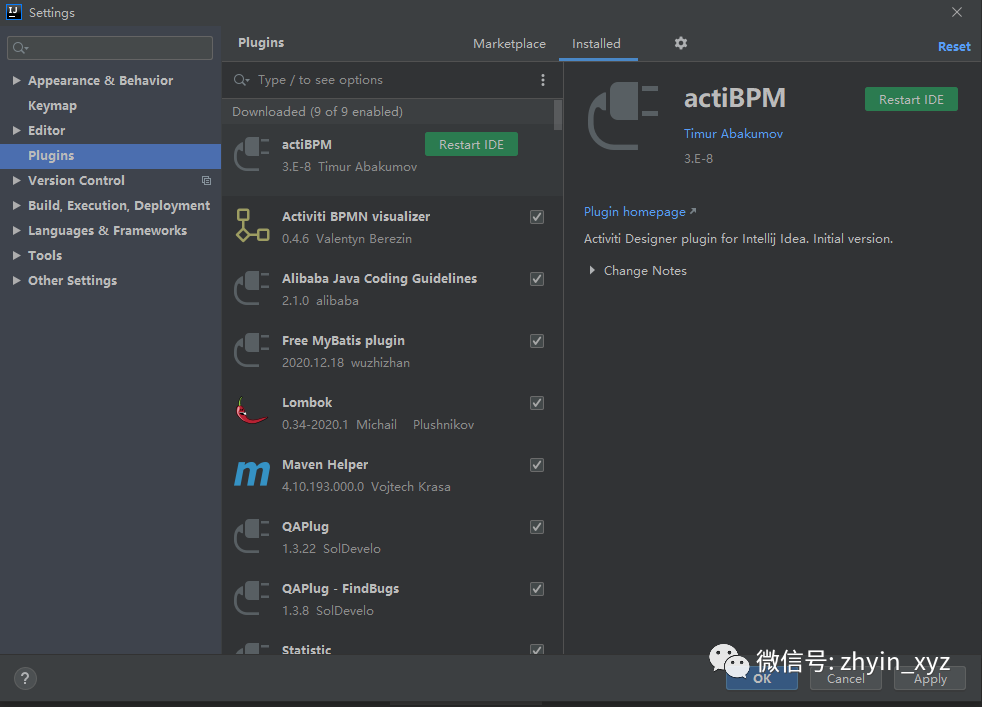The image size is (982, 707).
Task: Click the plugin list vertical scrollbar
Action: (x=557, y=115)
